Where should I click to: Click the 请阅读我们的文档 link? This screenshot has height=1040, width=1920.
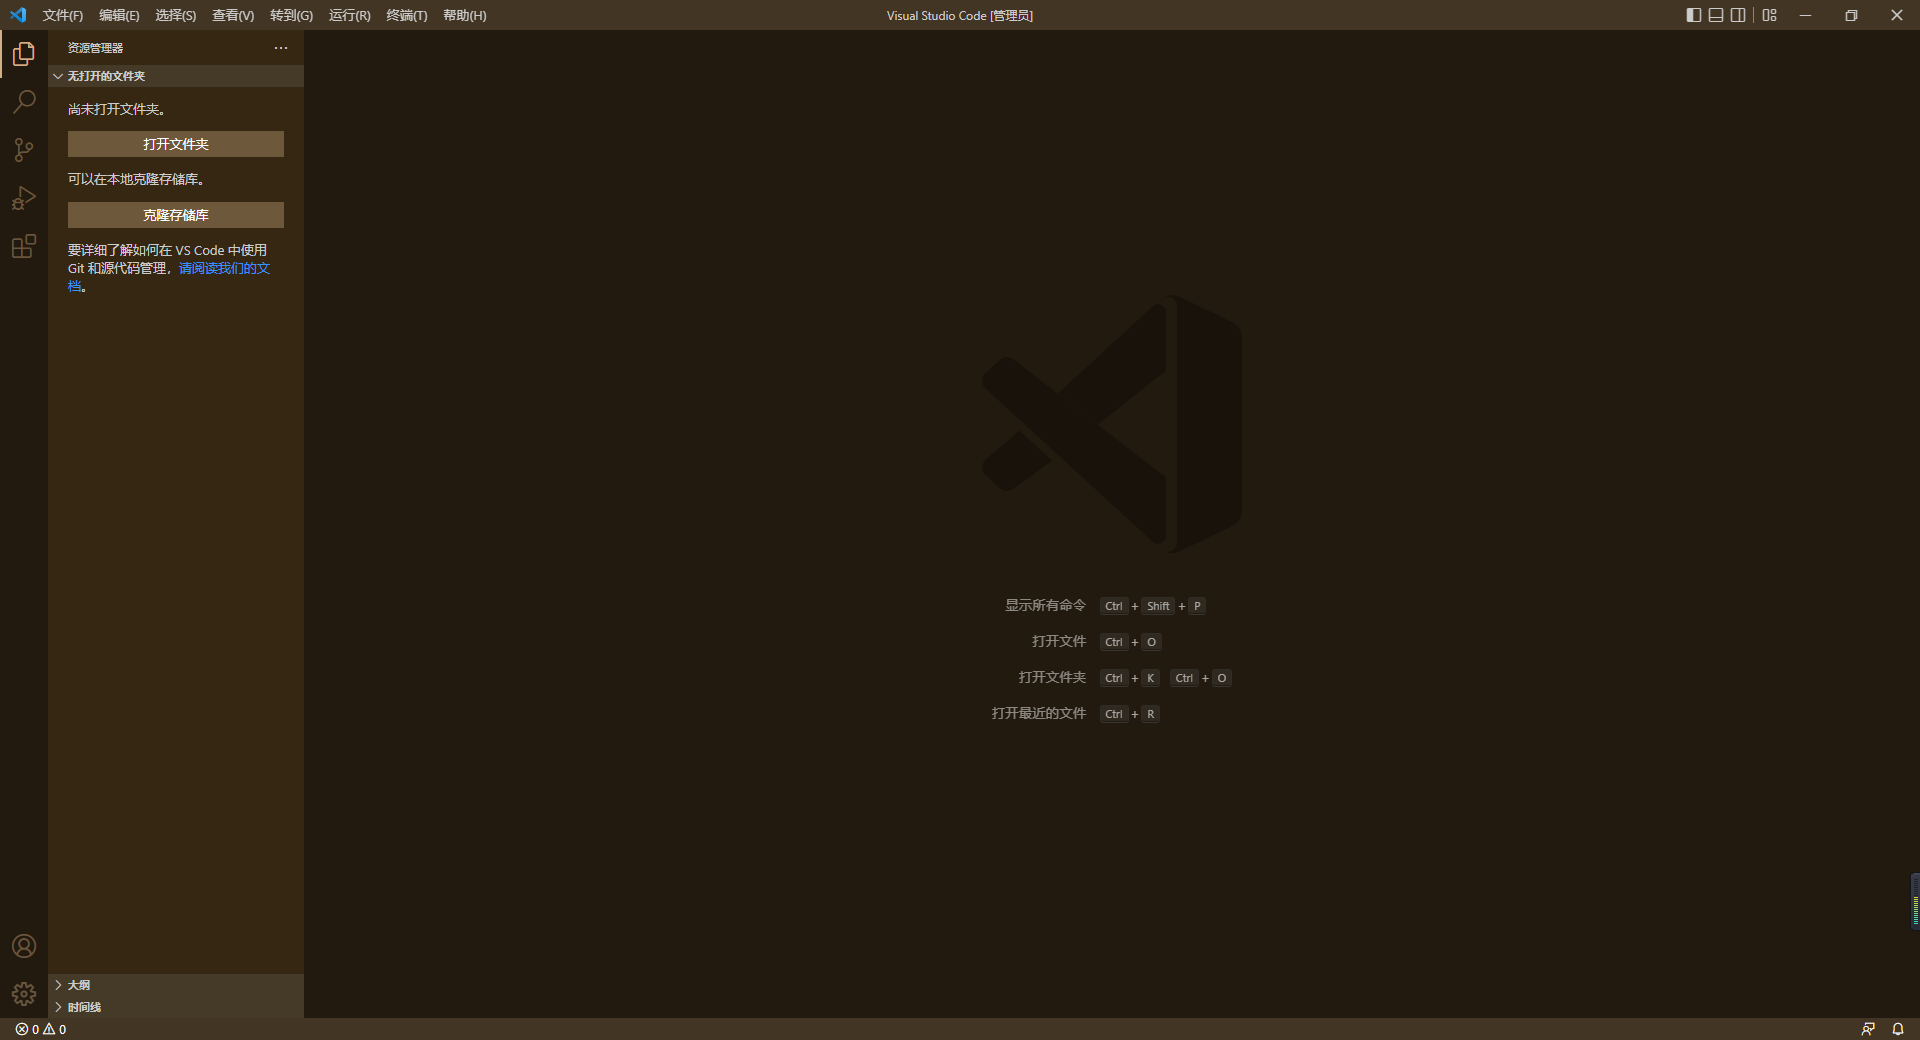pos(224,268)
